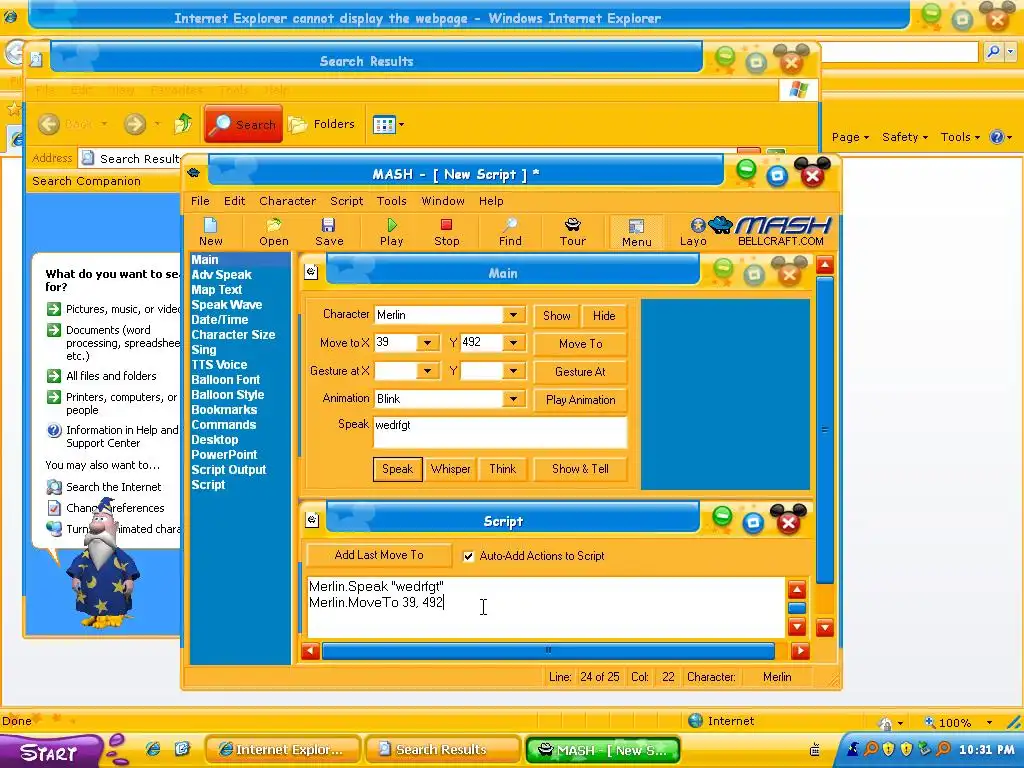Click Information in Help and Support Center
The image size is (1024, 768).
tap(122, 436)
